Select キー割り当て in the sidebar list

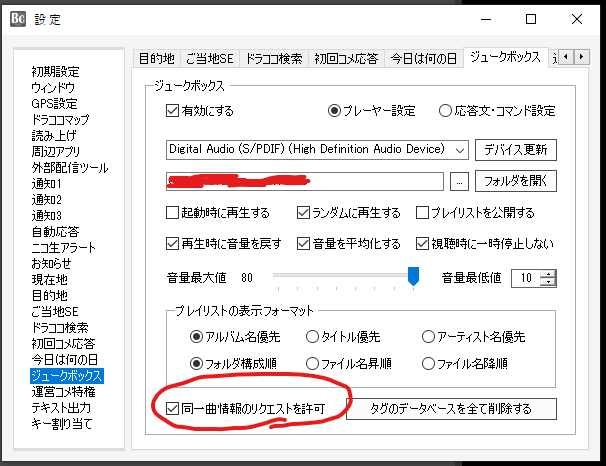coord(61,424)
